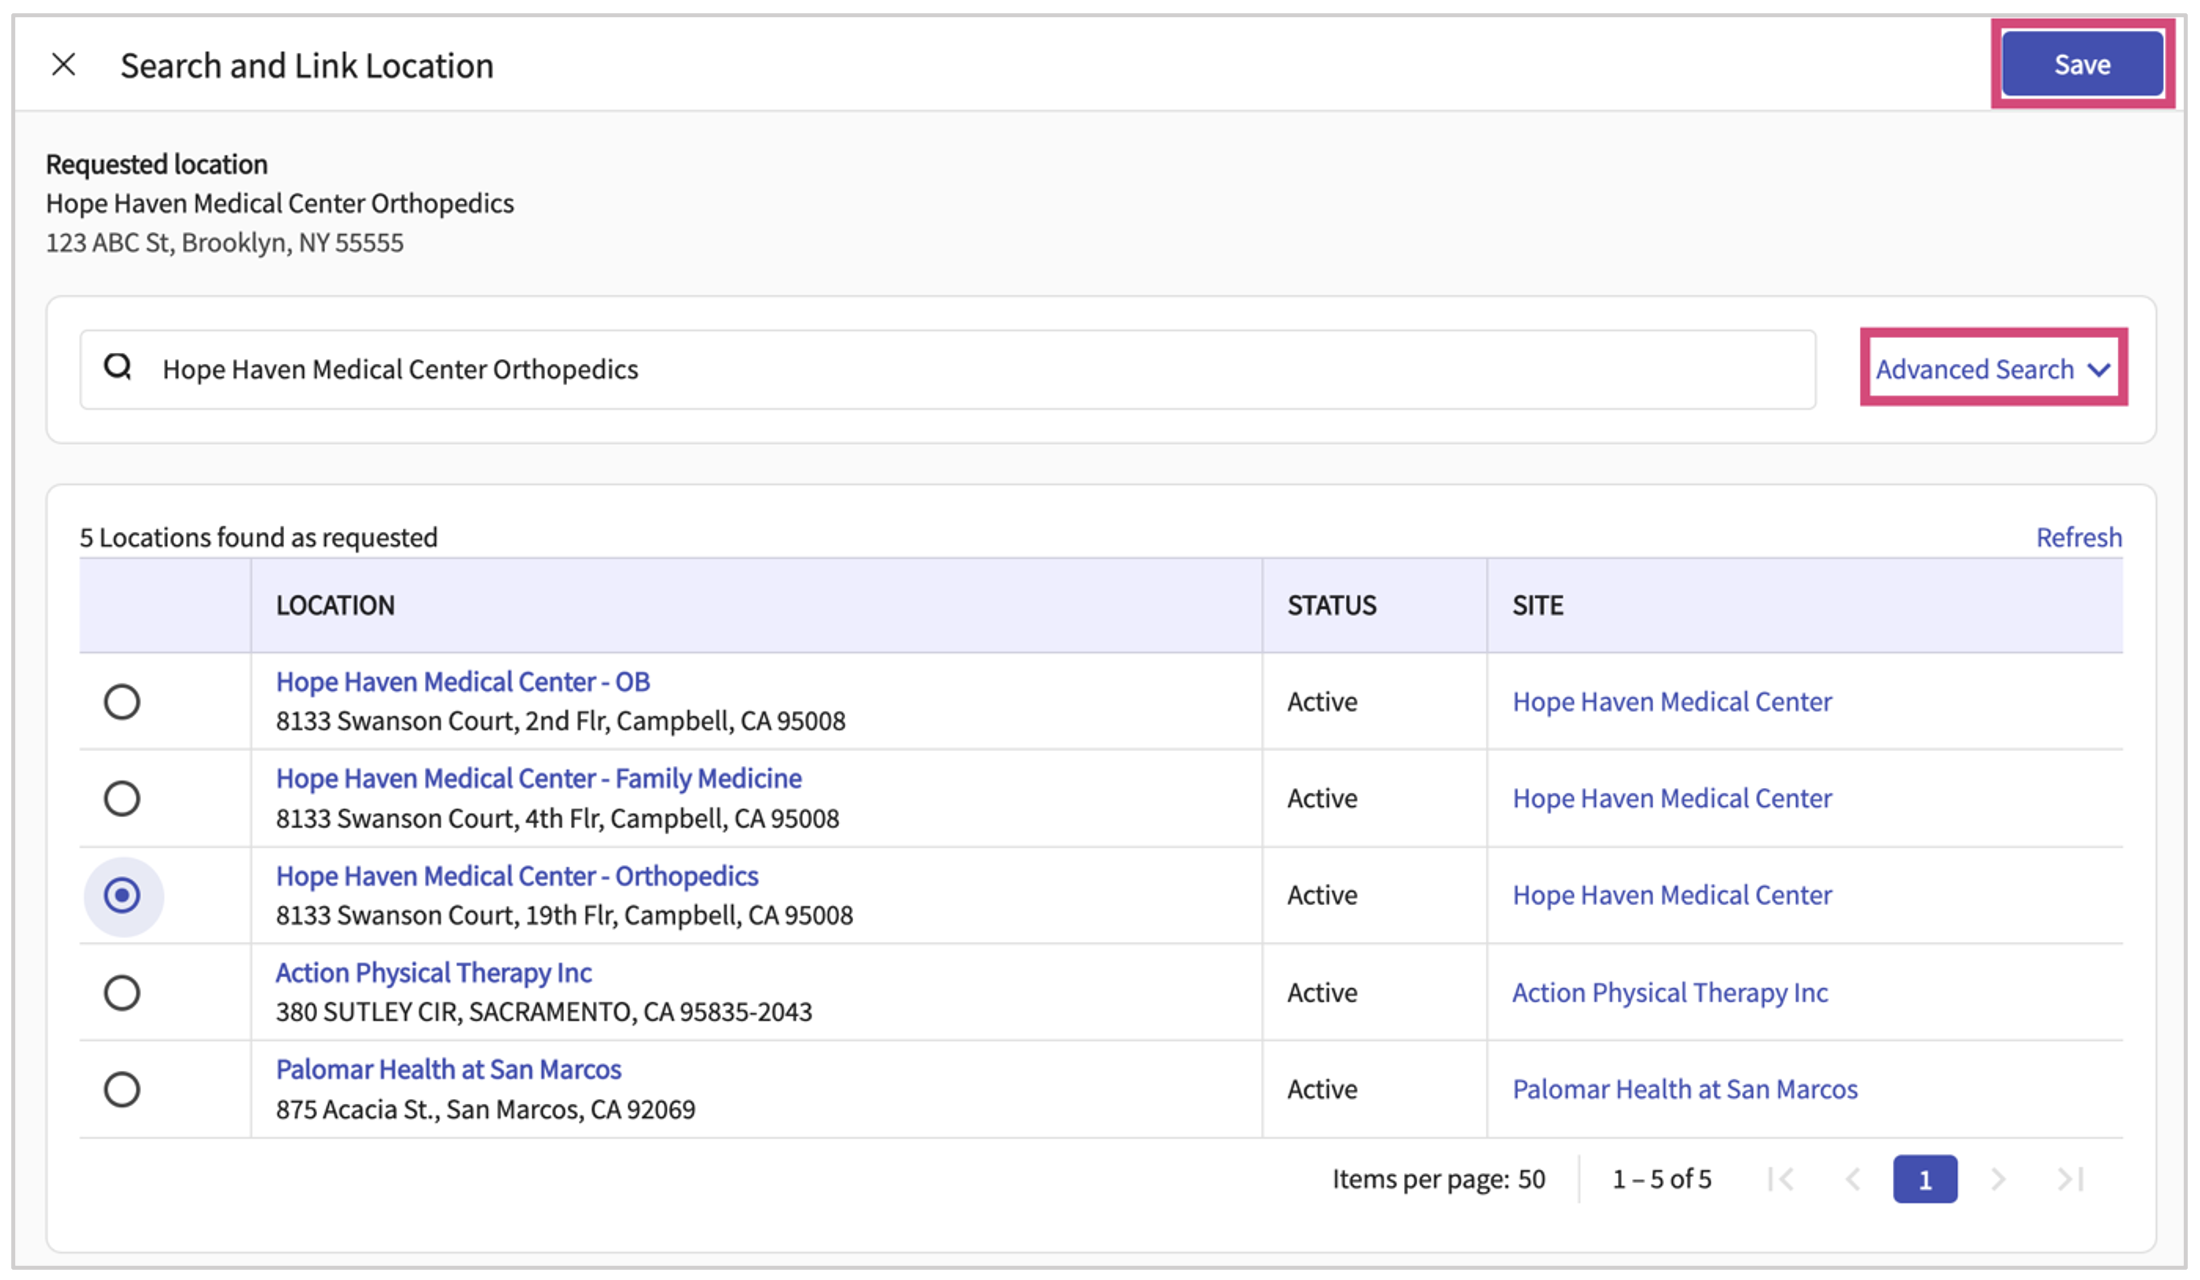2200x1280 pixels.
Task: Select Hope Haven Medical Center - OB radio
Action: [x=122, y=701]
